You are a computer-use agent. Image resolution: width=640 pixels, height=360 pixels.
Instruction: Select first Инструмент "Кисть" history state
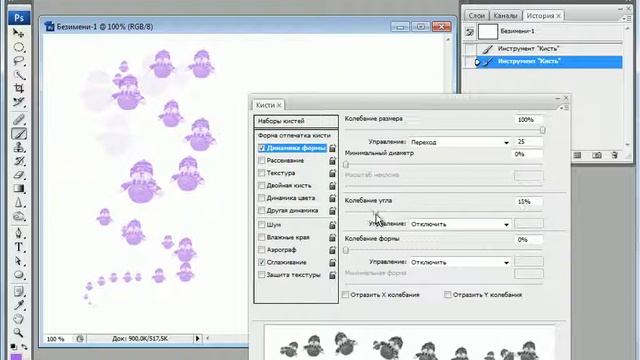543,49
